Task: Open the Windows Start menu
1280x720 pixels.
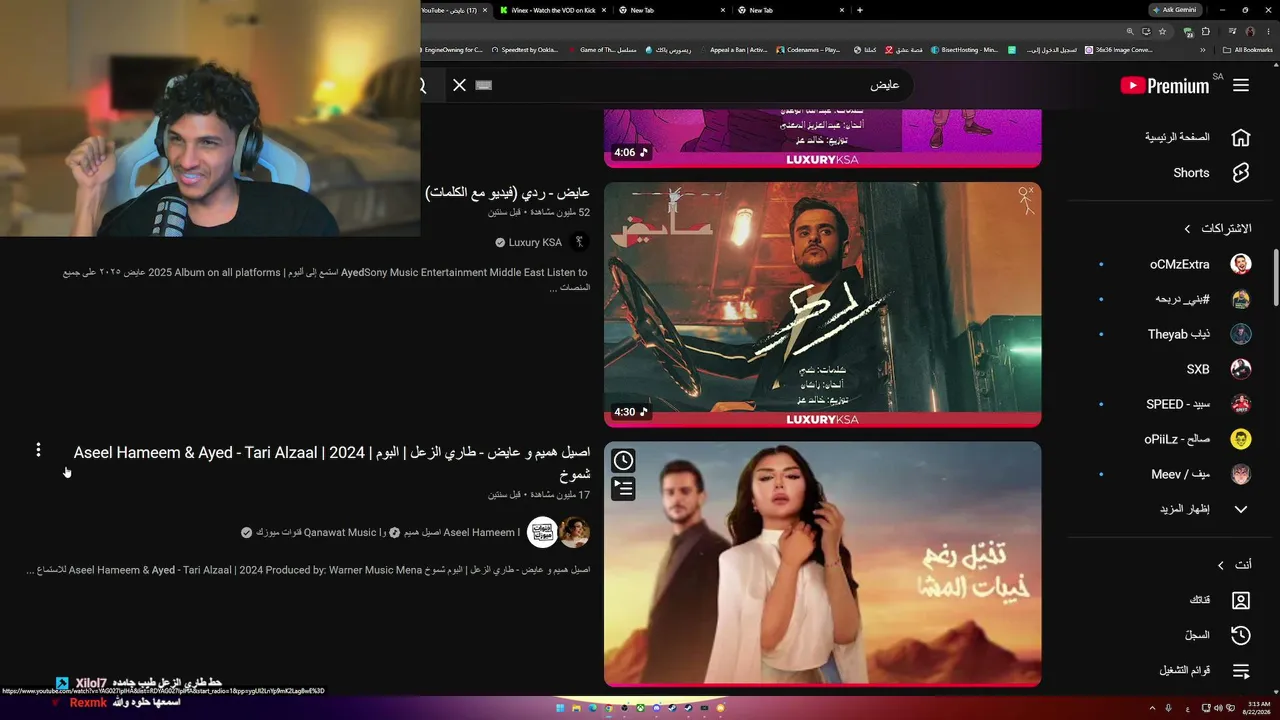Action: coord(560,708)
